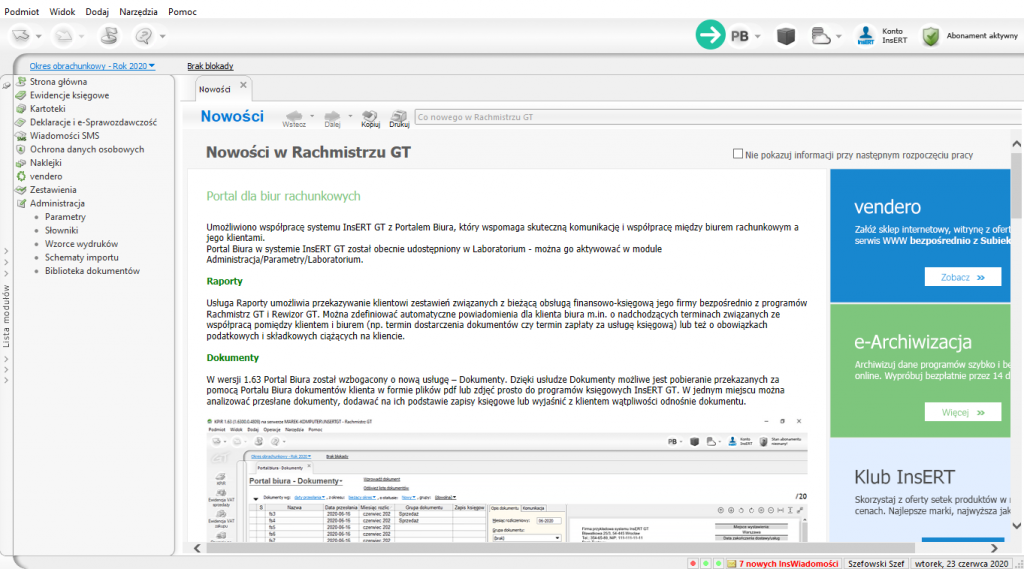Open the dropdown arrow beside the cloud database icon
Screen dimensions: 1024x569
tap(839, 37)
